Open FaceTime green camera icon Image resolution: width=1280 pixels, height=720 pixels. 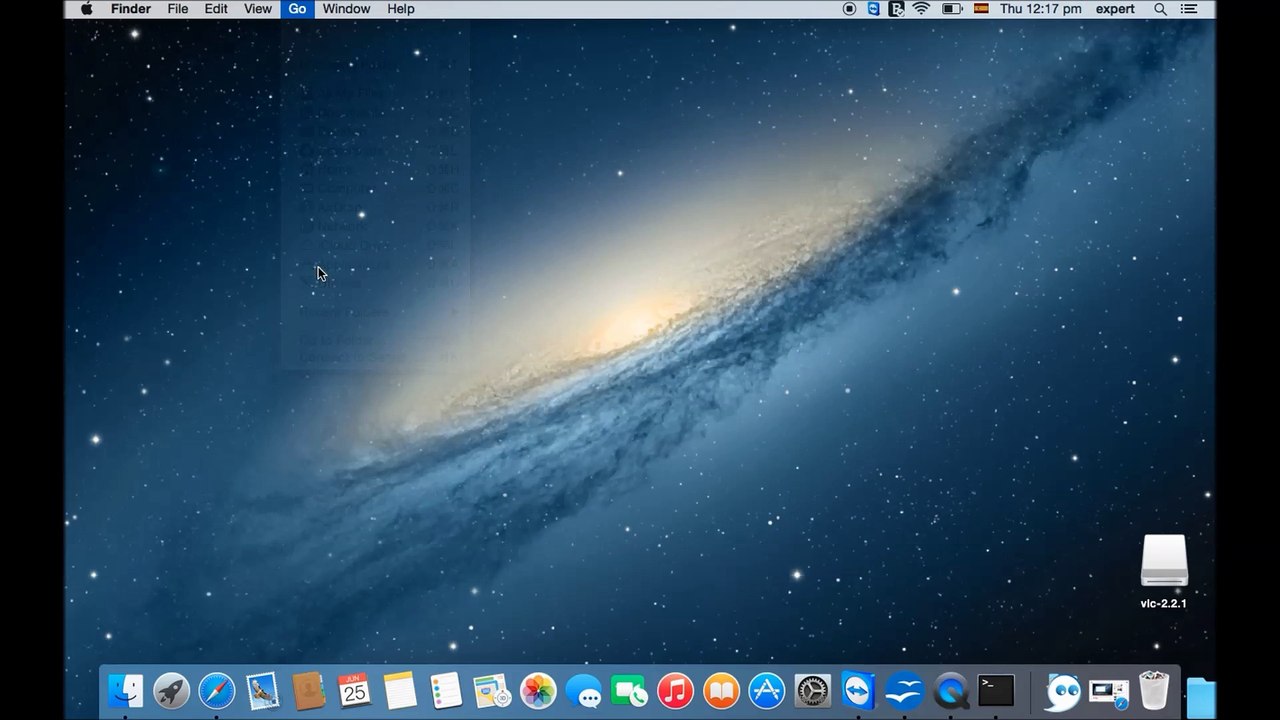click(x=630, y=691)
